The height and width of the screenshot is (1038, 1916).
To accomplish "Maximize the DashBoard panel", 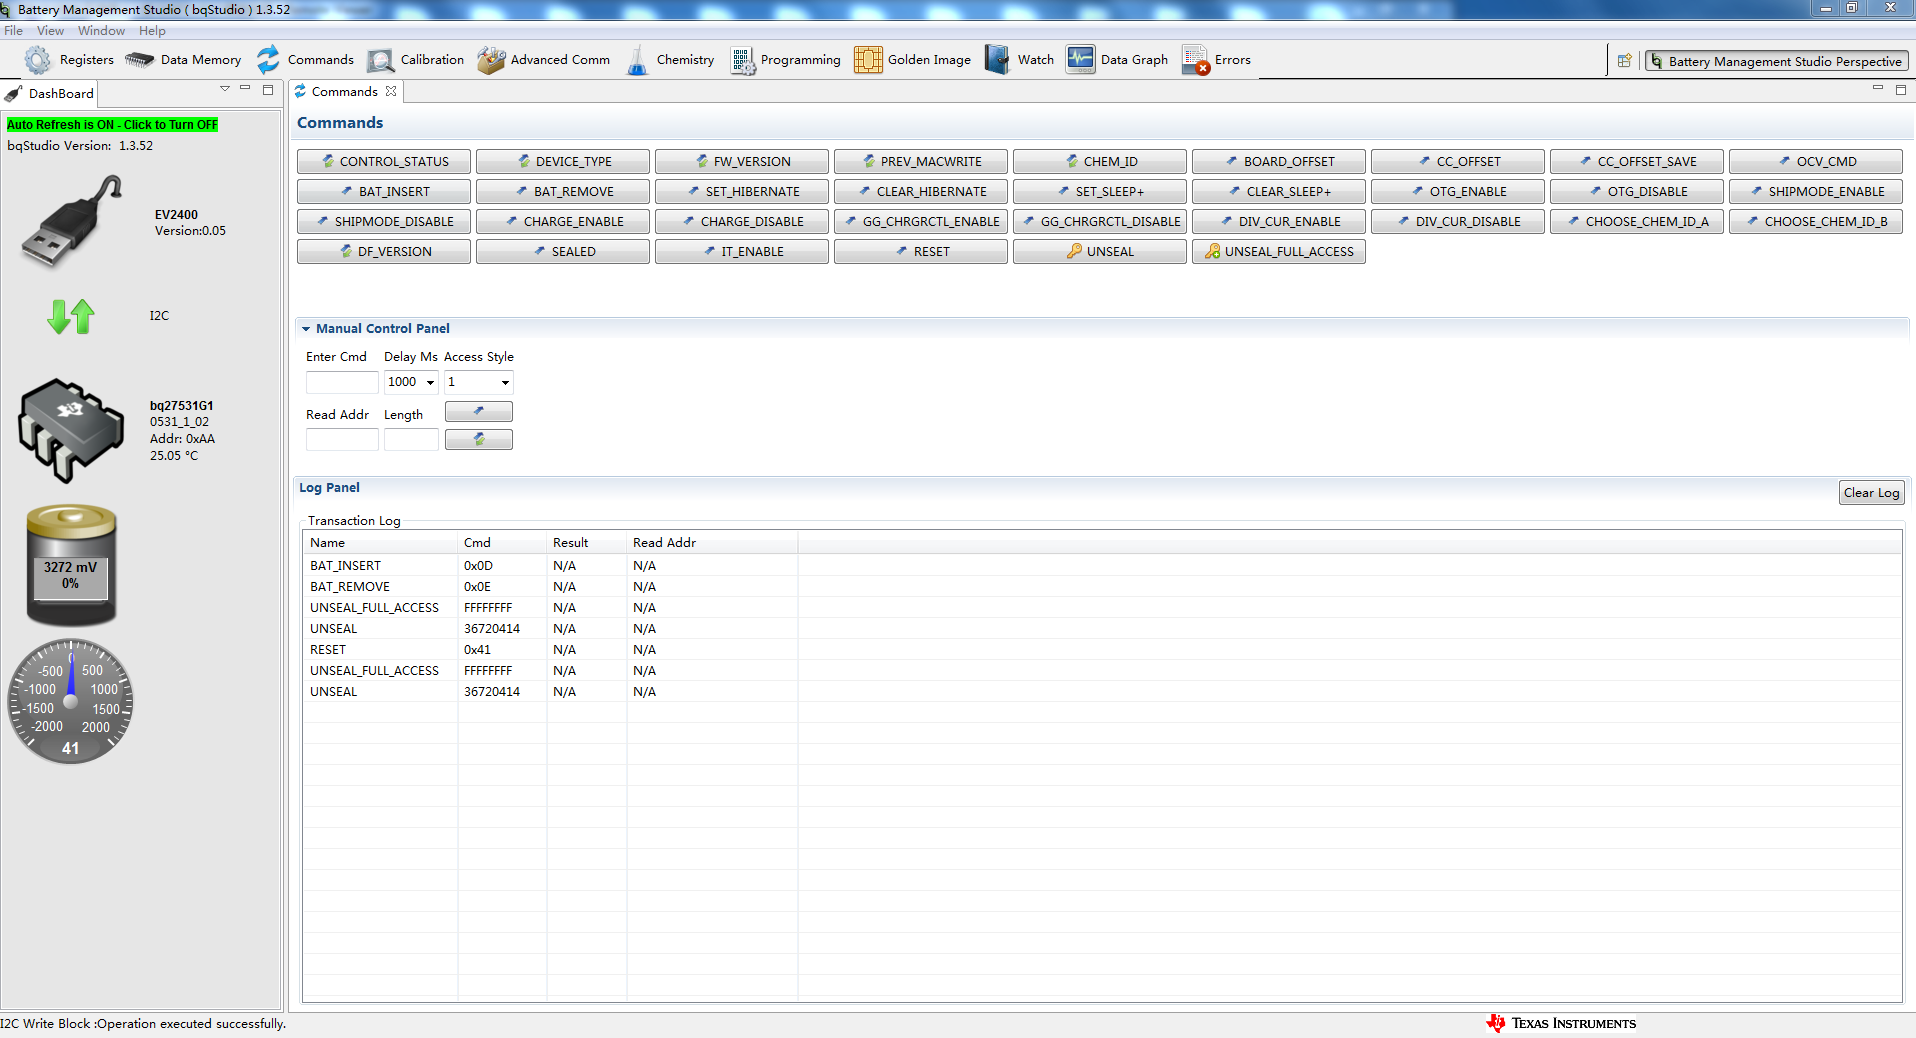I will pyautogui.click(x=268, y=89).
